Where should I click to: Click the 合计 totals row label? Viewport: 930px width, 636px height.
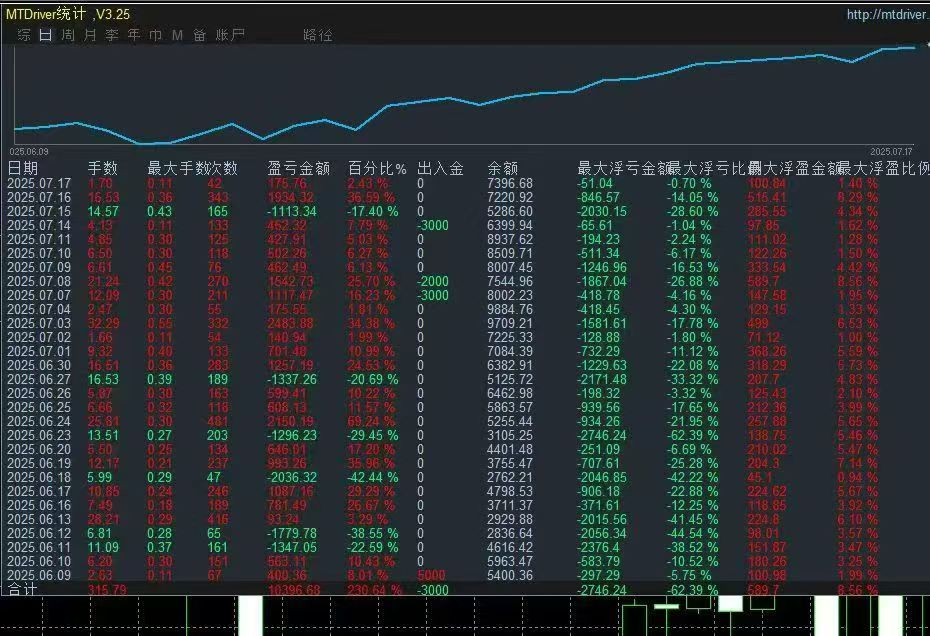[23, 589]
